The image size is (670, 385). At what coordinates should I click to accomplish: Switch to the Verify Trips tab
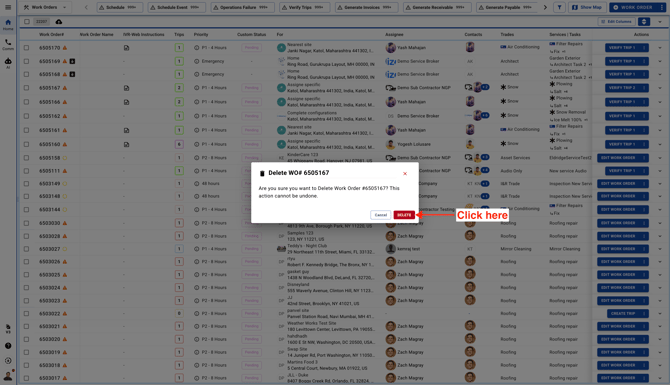coord(304,7)
